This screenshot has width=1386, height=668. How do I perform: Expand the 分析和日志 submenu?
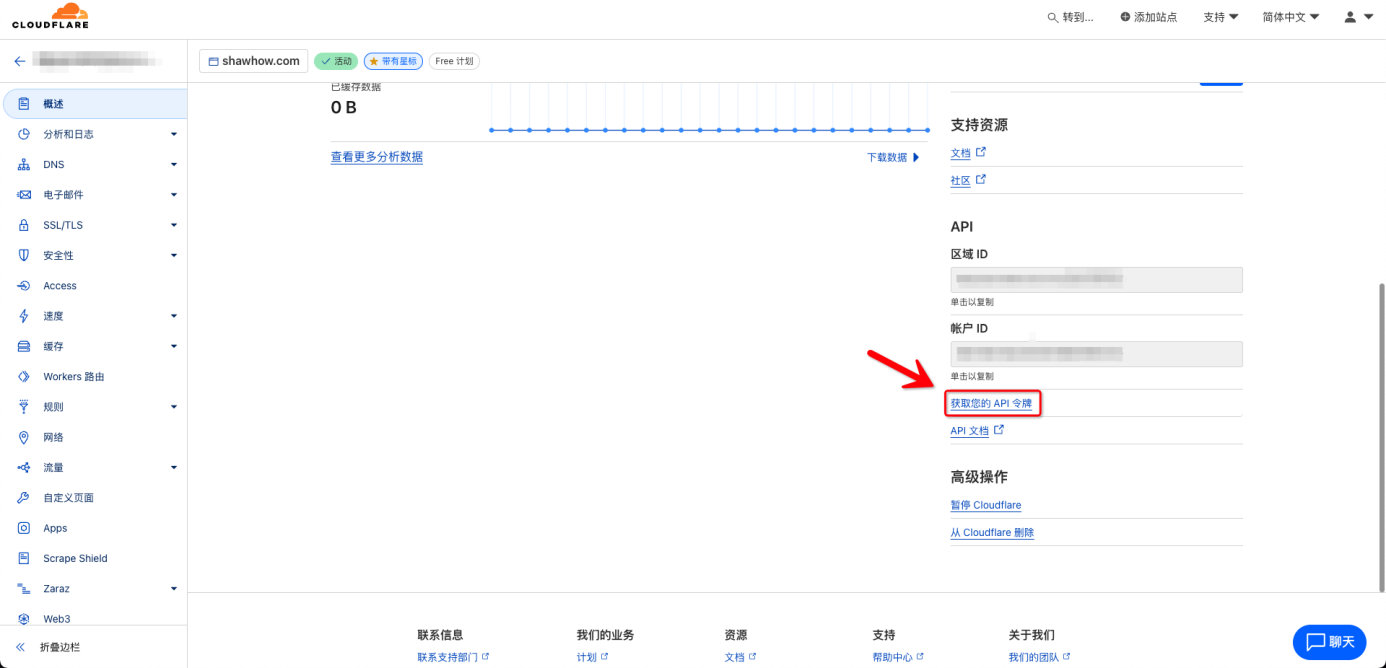tap(172, 133)
